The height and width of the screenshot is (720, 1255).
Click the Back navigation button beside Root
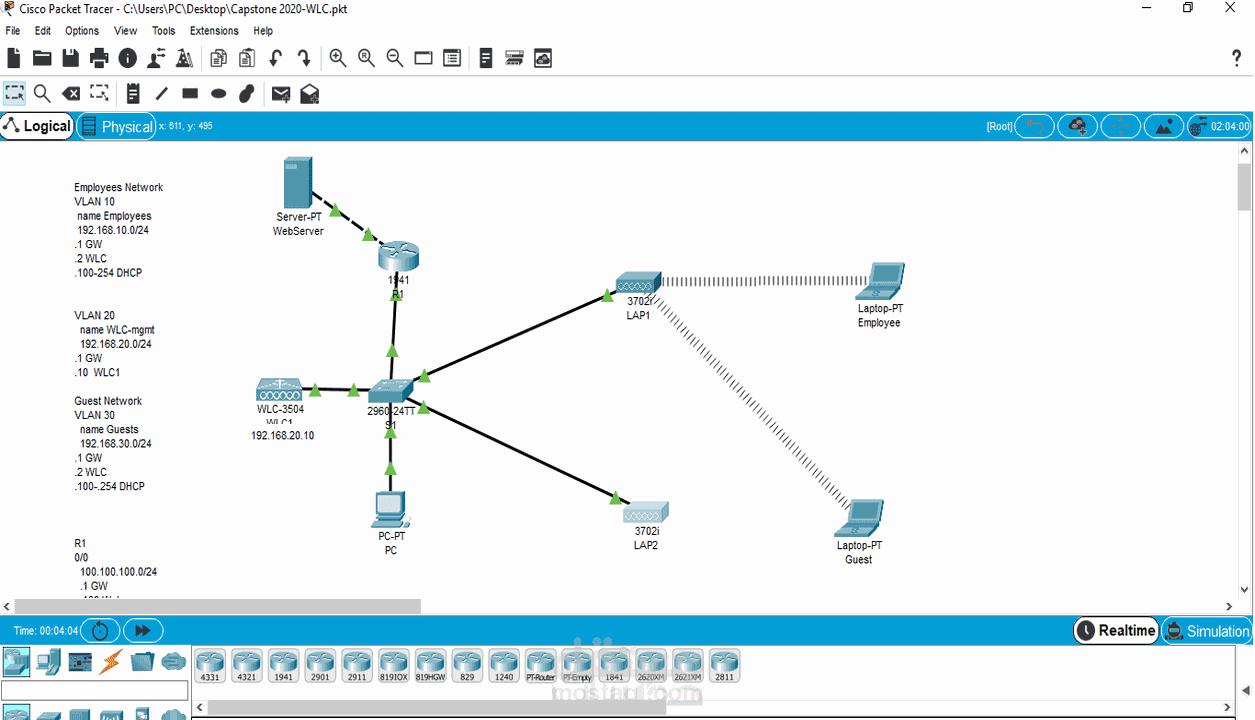coord(1035,126)
